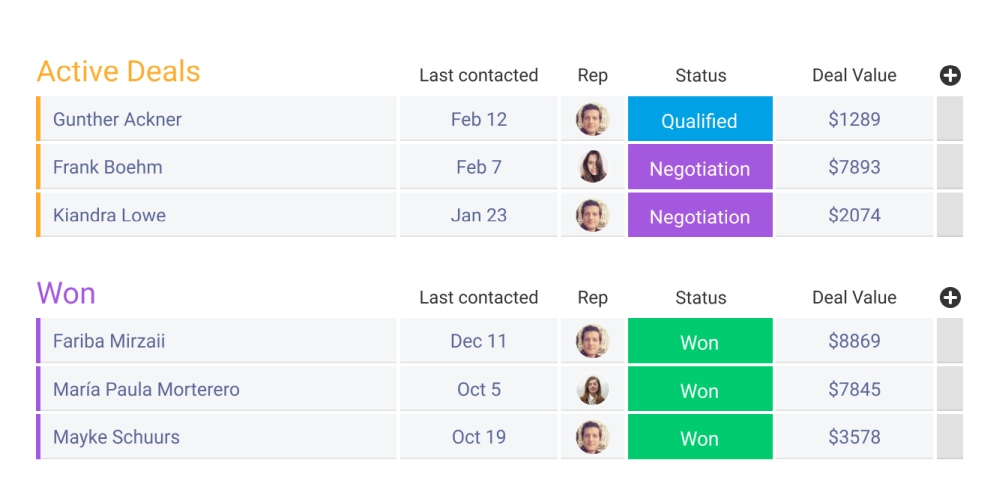Click rep avatar for Frank Boehm
This screenshot has height=500, width=1000.
[x=592, y=167]
